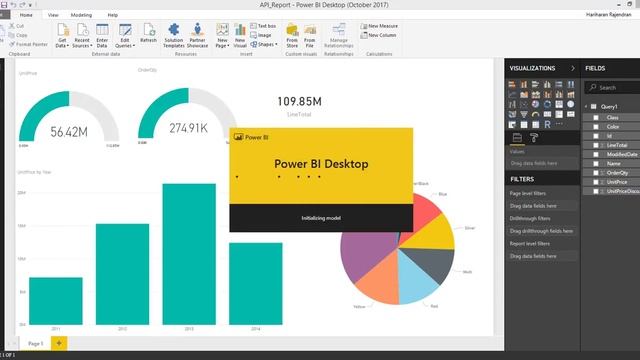
Task: Click the Fields pane Search box
Action: tap(612, 87)
